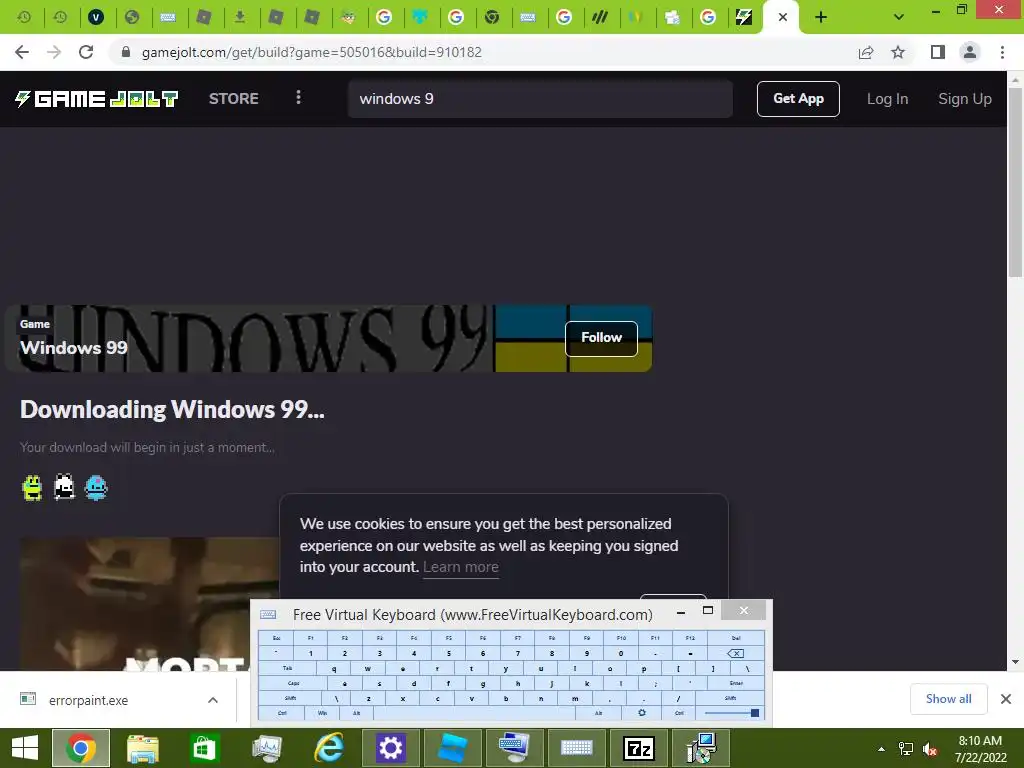Click the virtual keyboard settings gear

tap(642, 712)
